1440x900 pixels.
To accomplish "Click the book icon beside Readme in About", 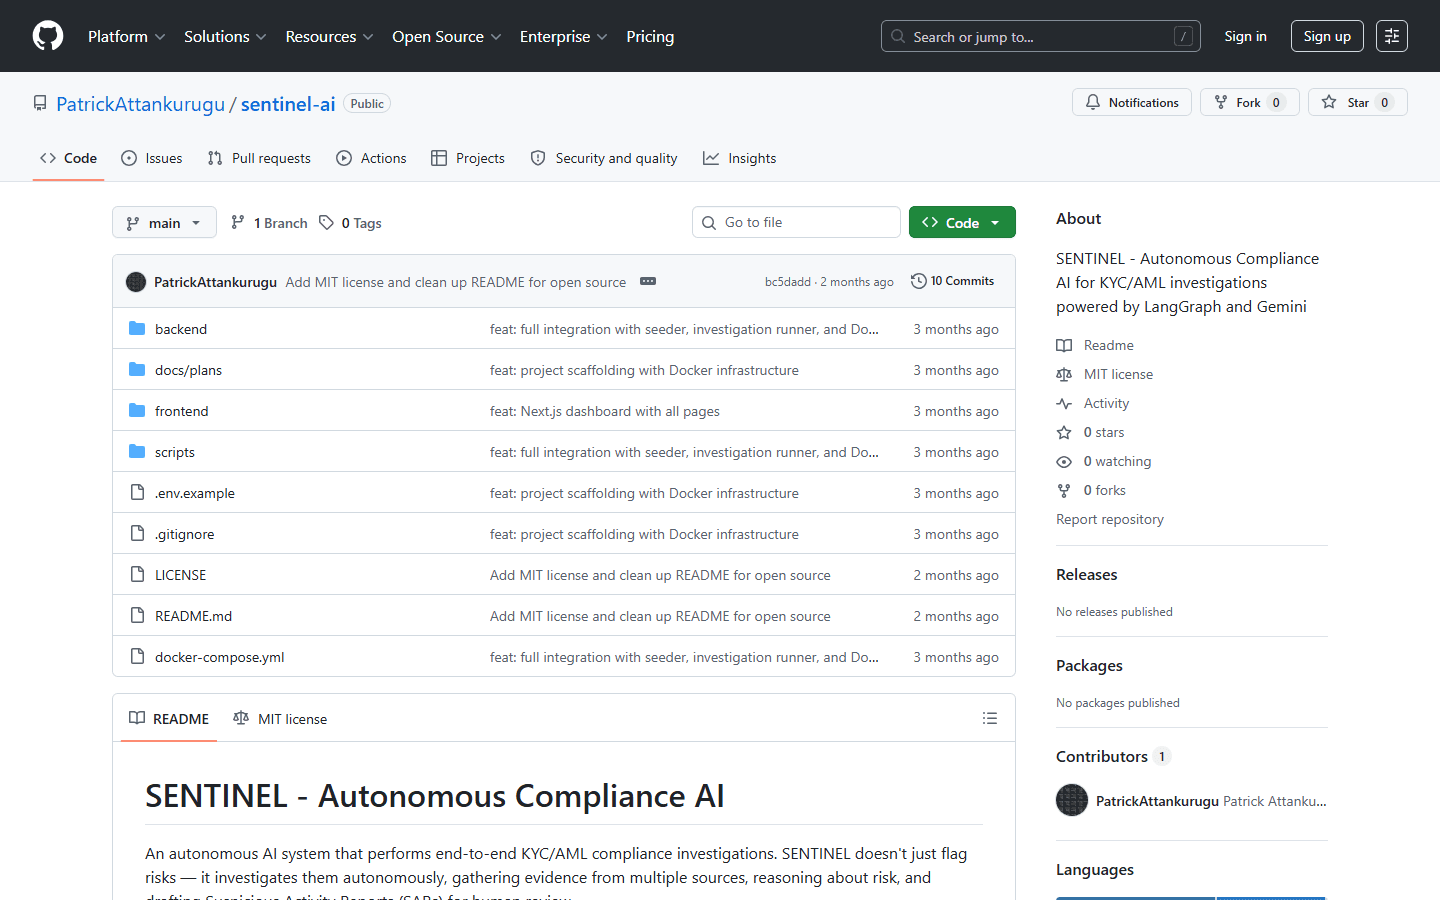I will [x=1064, y=345].
